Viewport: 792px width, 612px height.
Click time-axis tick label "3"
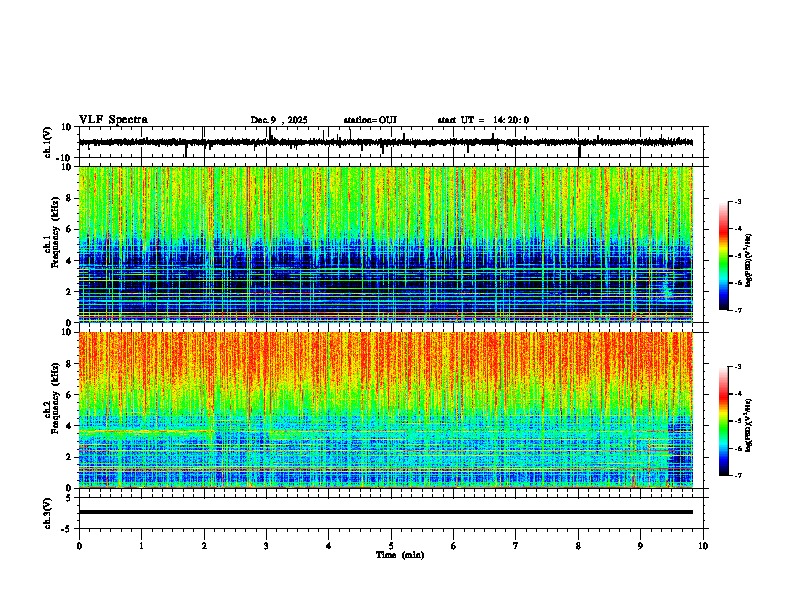(x=266, y=546)
